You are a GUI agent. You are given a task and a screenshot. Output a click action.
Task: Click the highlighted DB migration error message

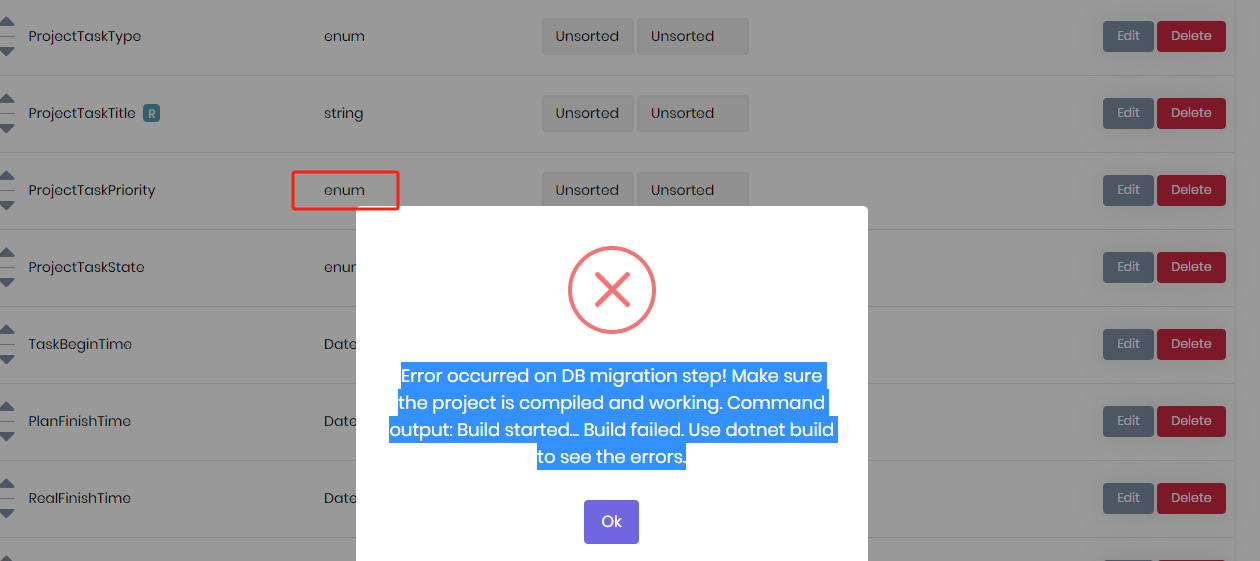pos(611,417)
